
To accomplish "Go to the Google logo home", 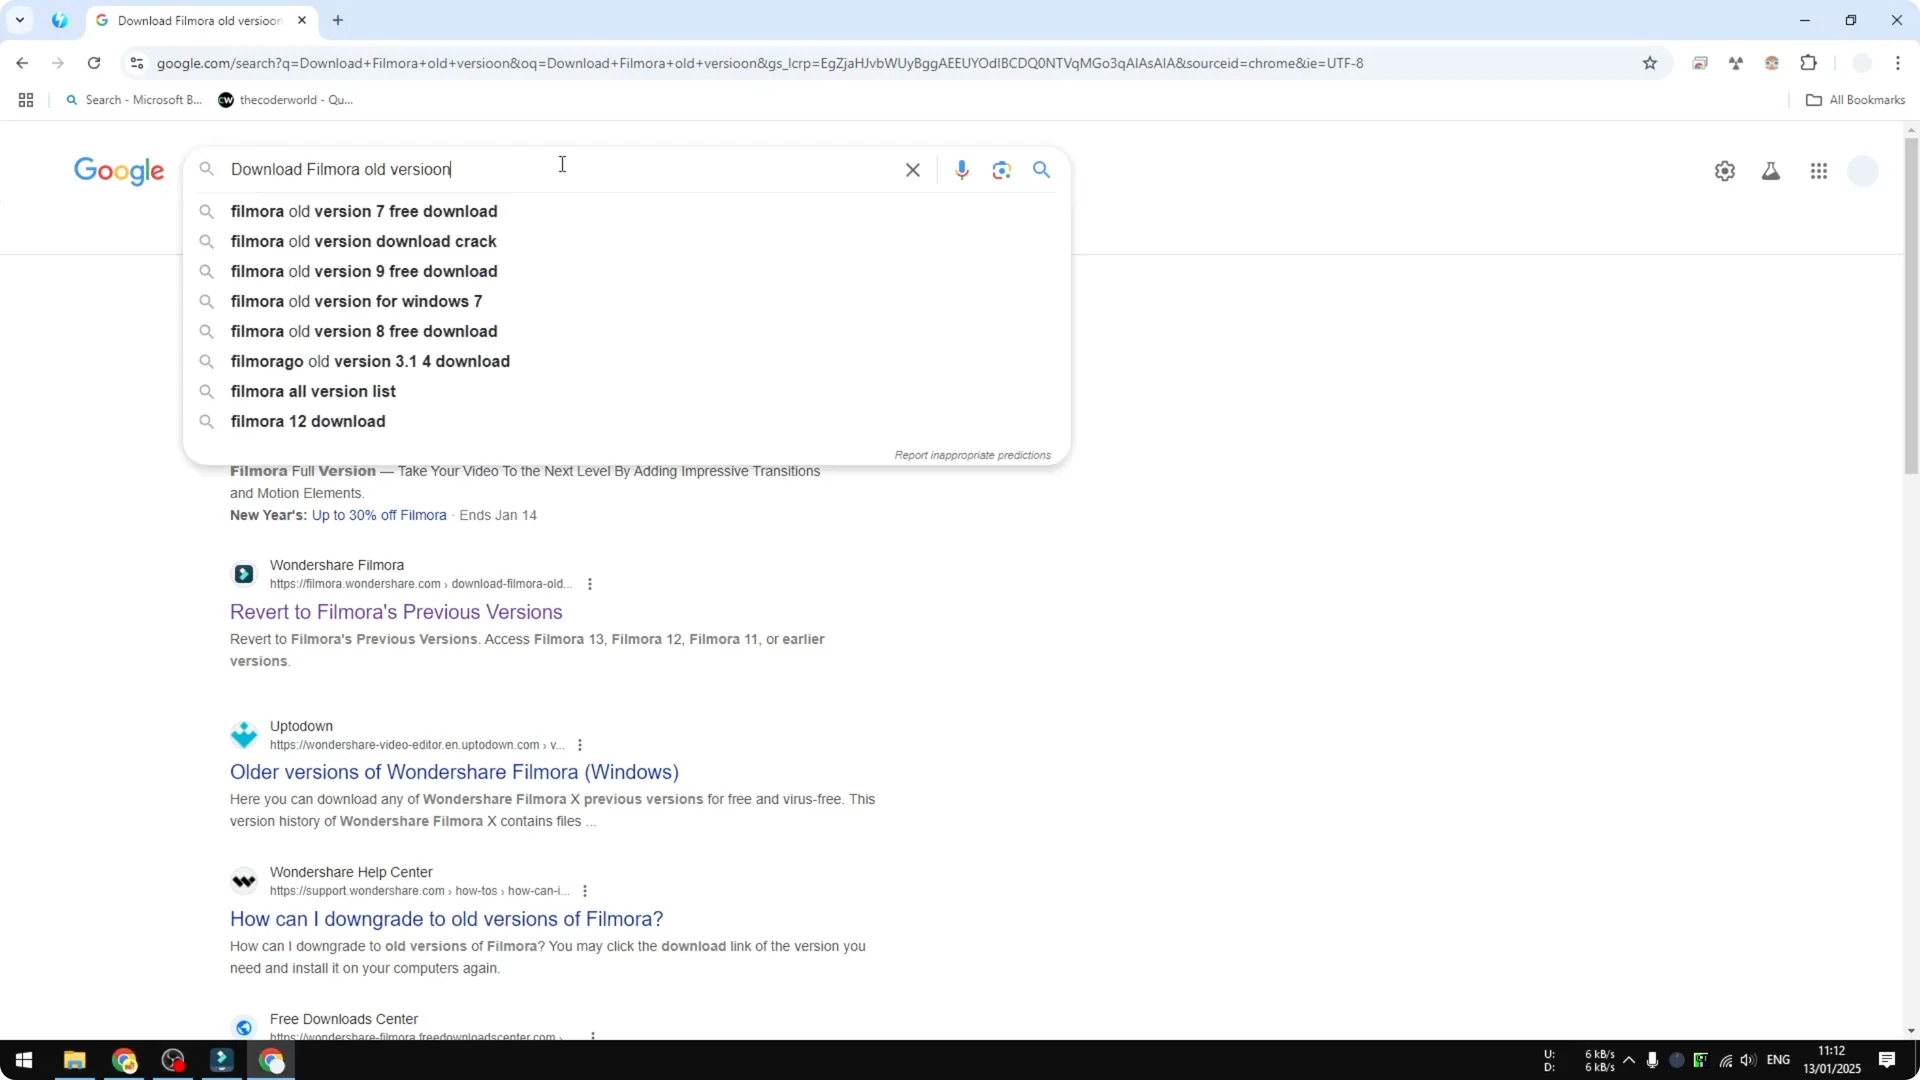I will (119, 171).
